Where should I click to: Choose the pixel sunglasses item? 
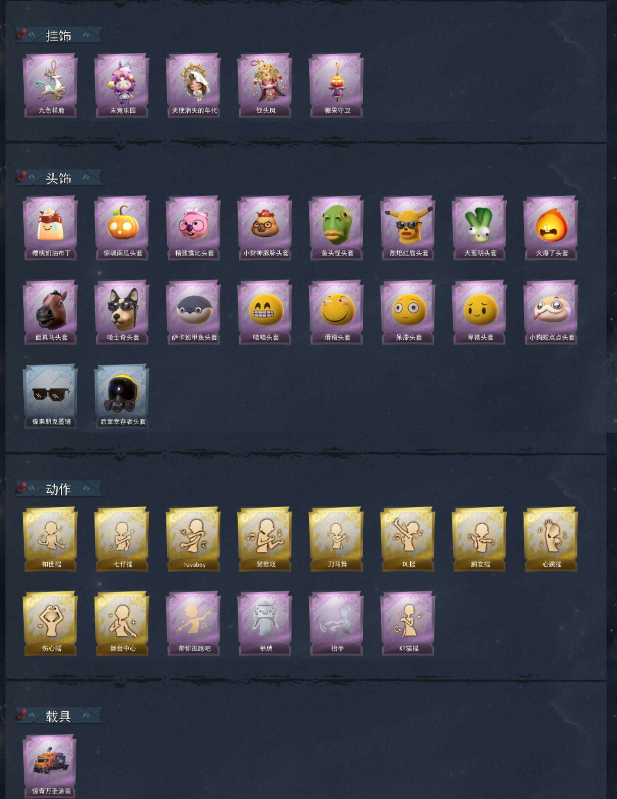coord(50,396)
